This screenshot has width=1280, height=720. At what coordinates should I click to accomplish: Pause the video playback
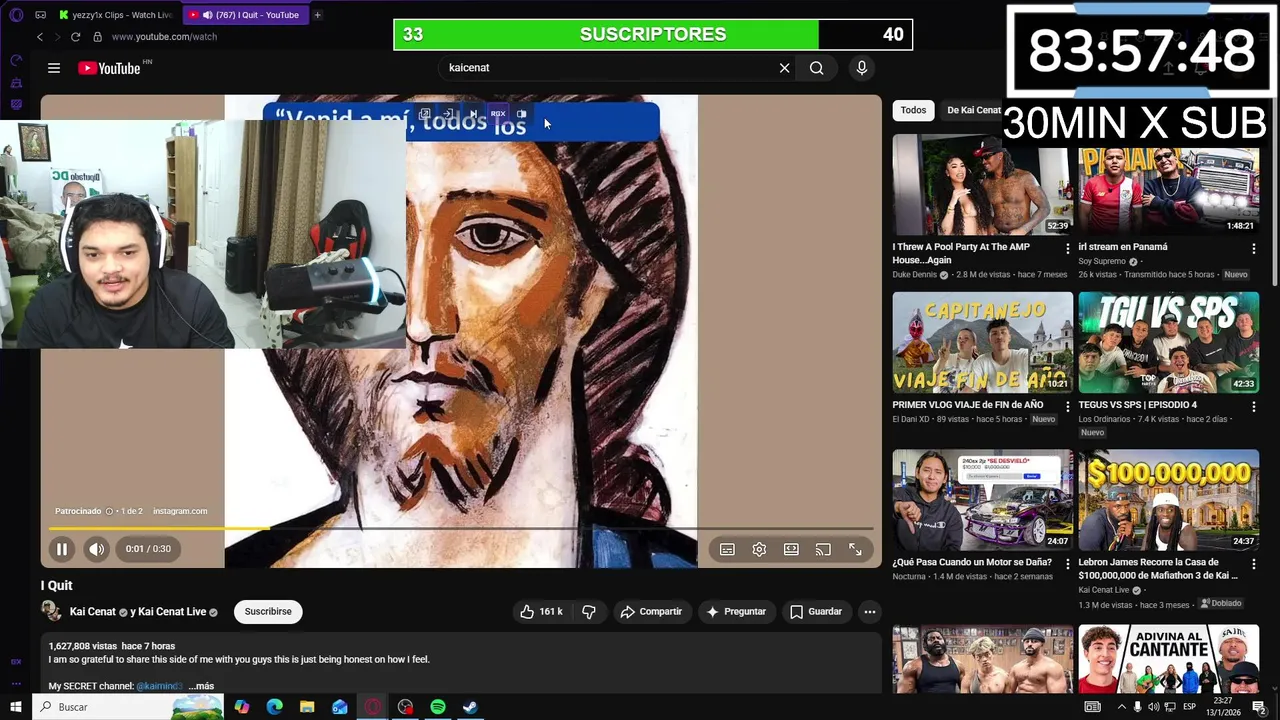[x=62, y=549]
